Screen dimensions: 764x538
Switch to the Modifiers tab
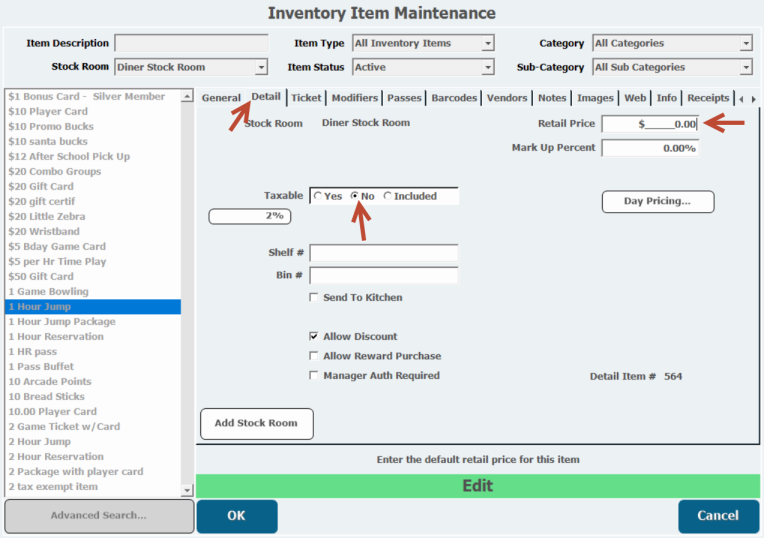click(354, 98)
